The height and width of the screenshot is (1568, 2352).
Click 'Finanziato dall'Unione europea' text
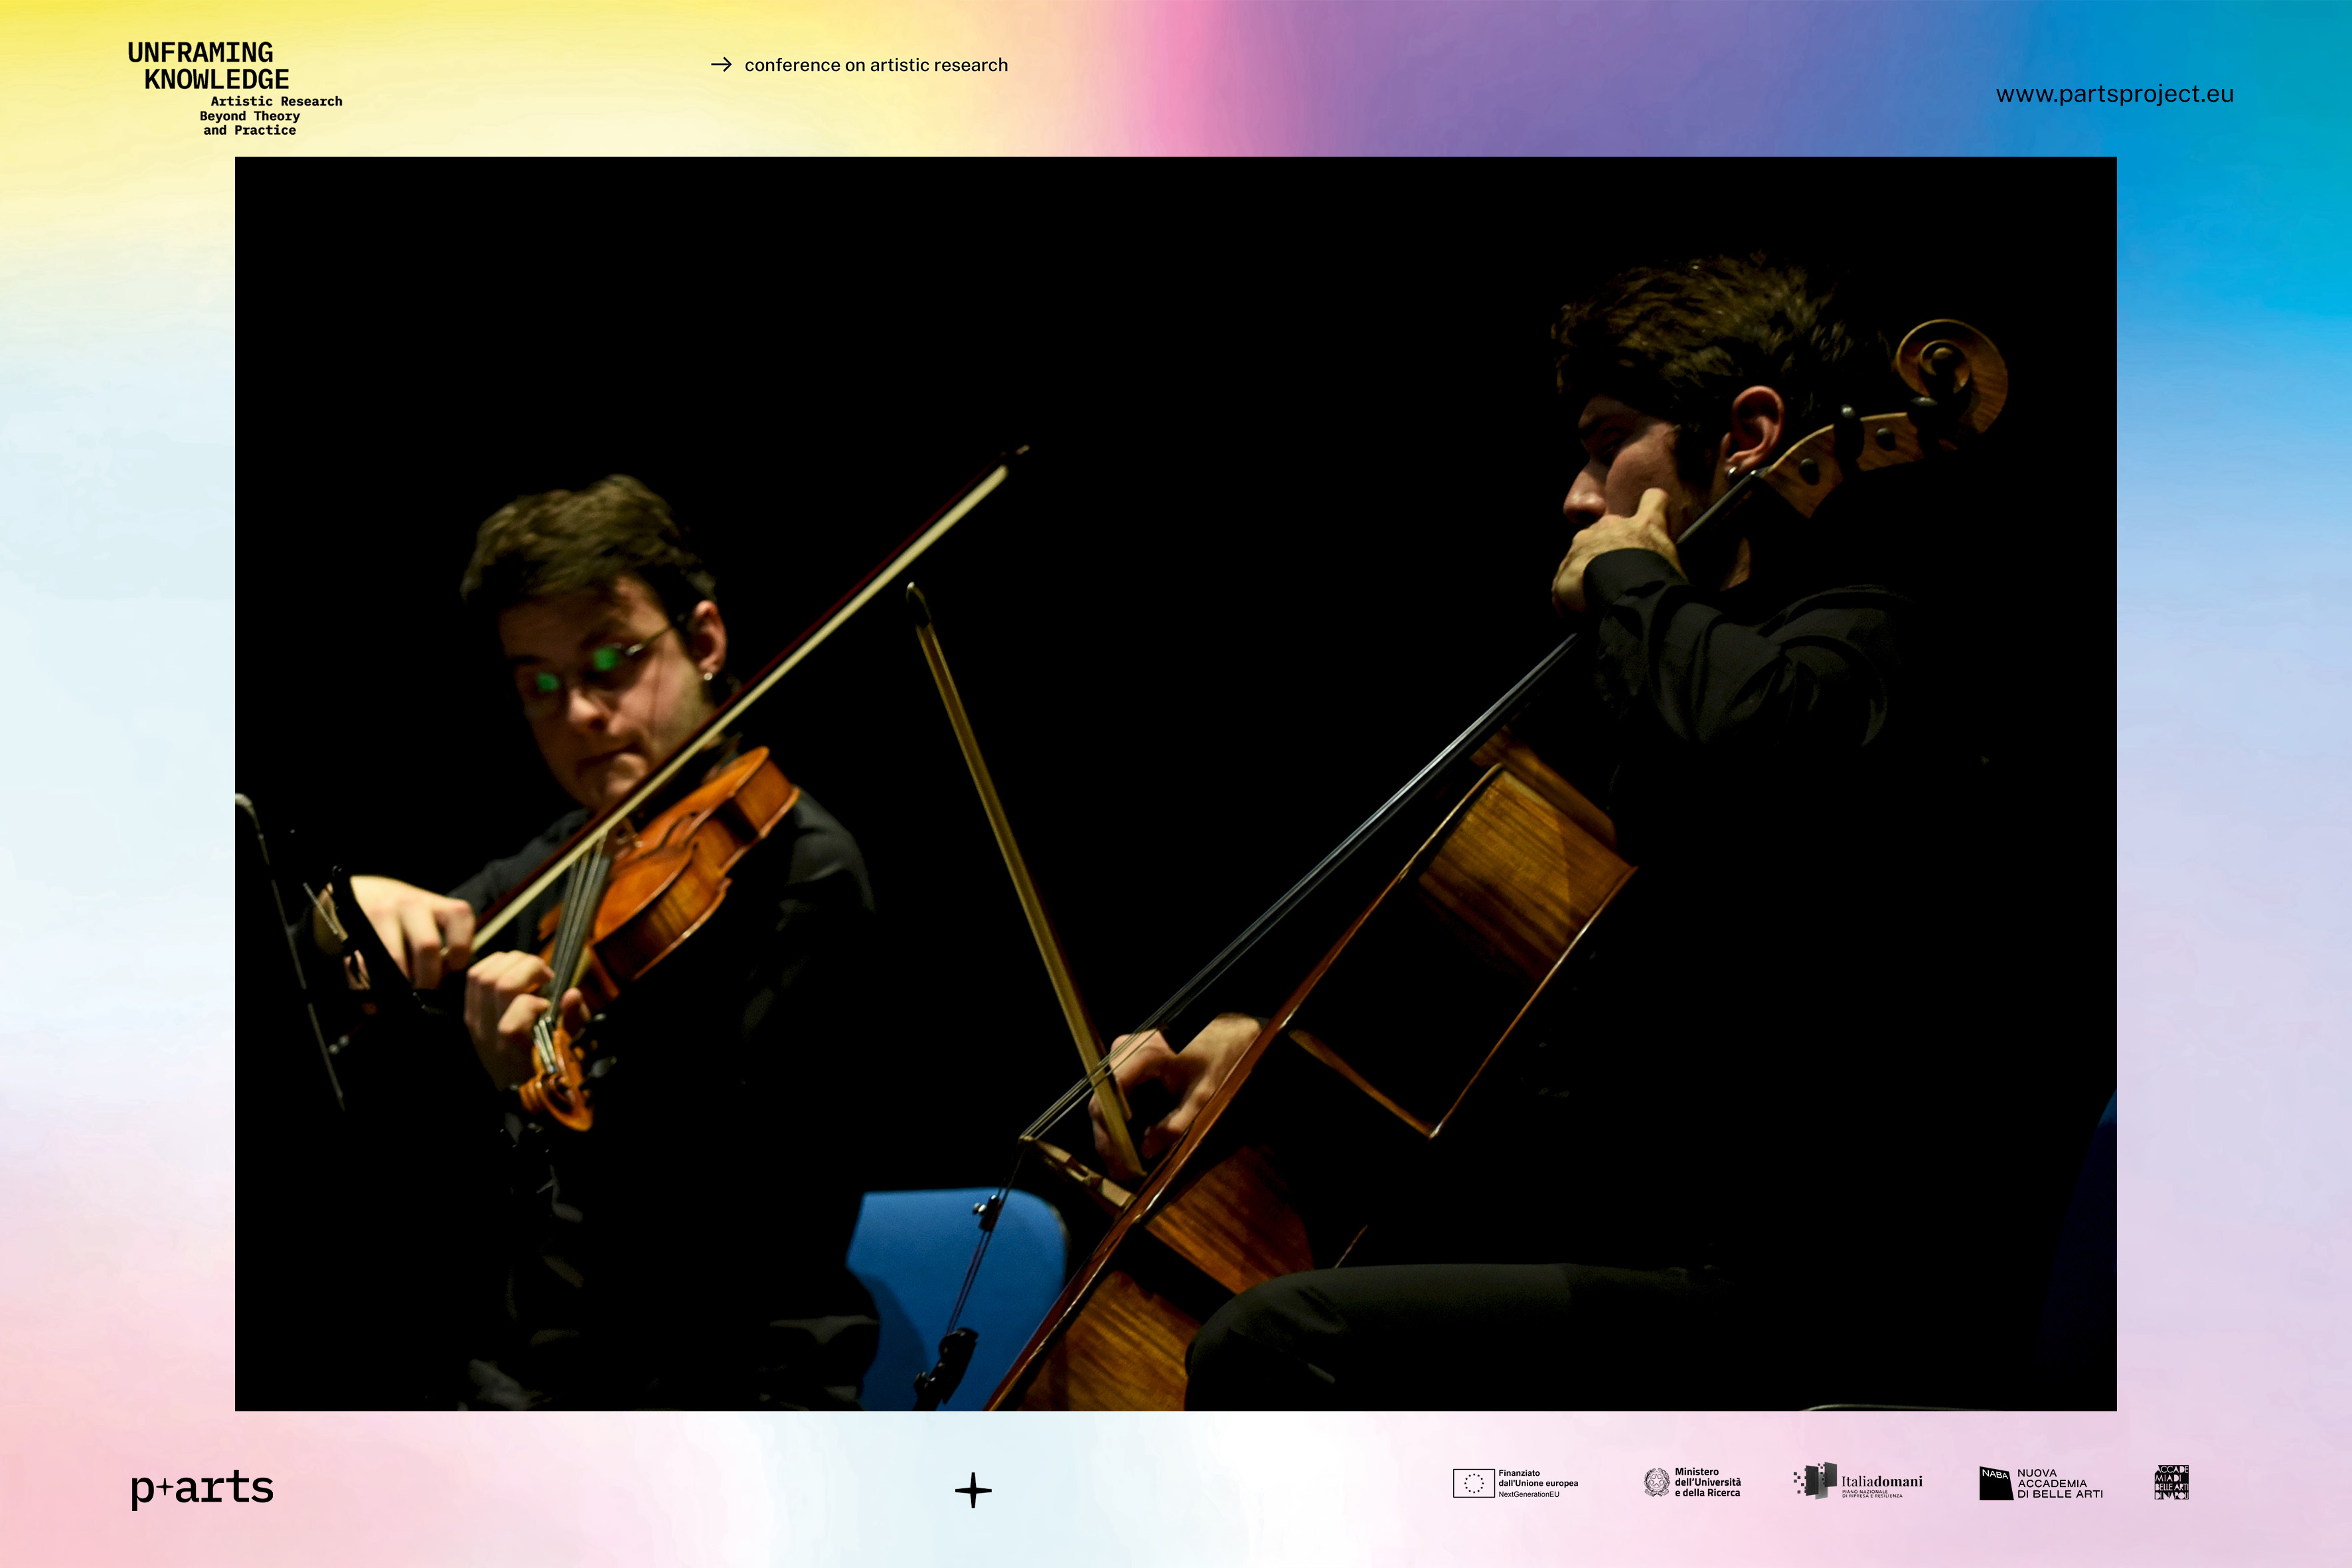(1538, 1478)
